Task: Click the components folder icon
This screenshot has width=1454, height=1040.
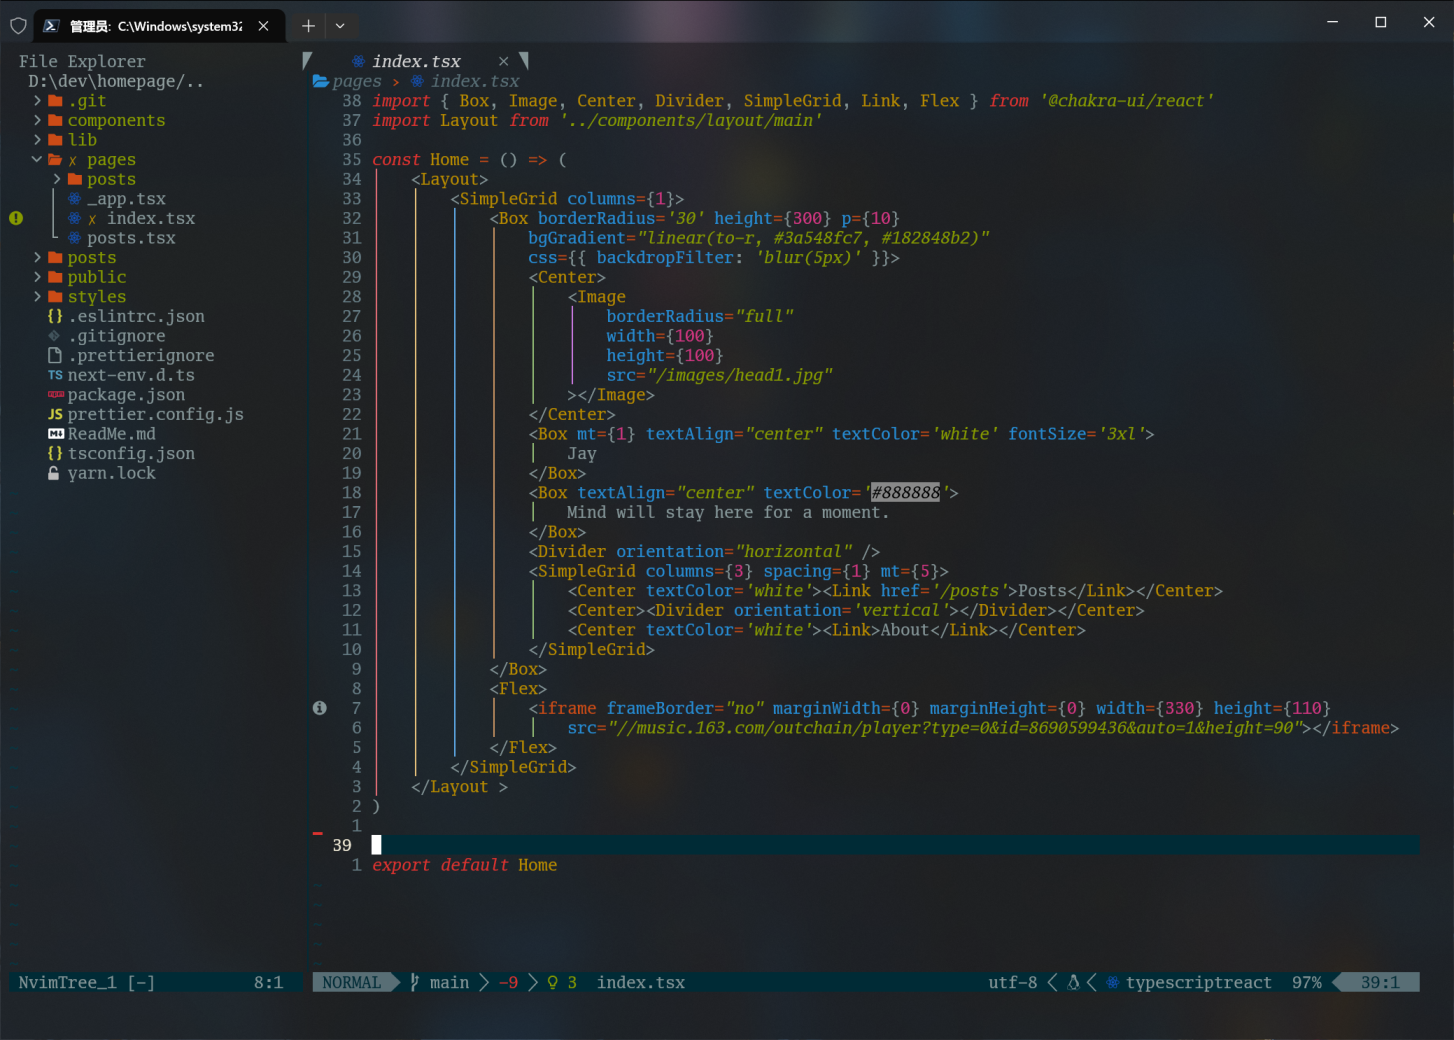Action: [x=55, y=120]
